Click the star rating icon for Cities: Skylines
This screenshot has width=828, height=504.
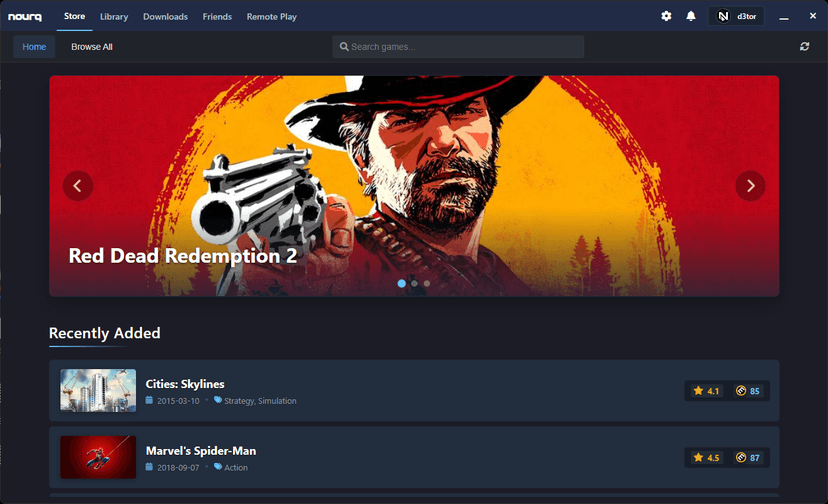tap(698, 390)
